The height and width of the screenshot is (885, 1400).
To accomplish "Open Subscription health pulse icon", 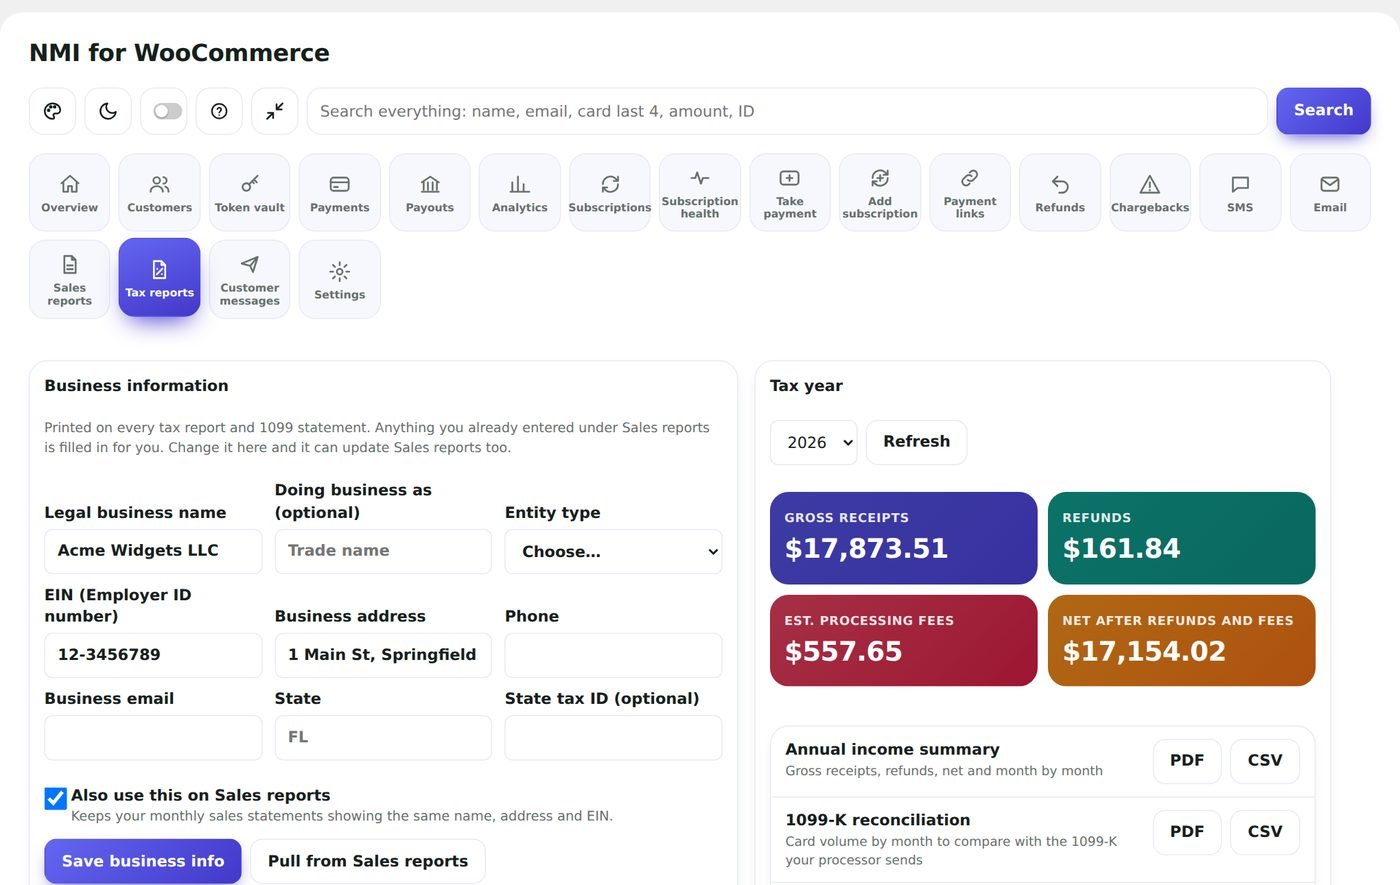I will coord(700,193).
